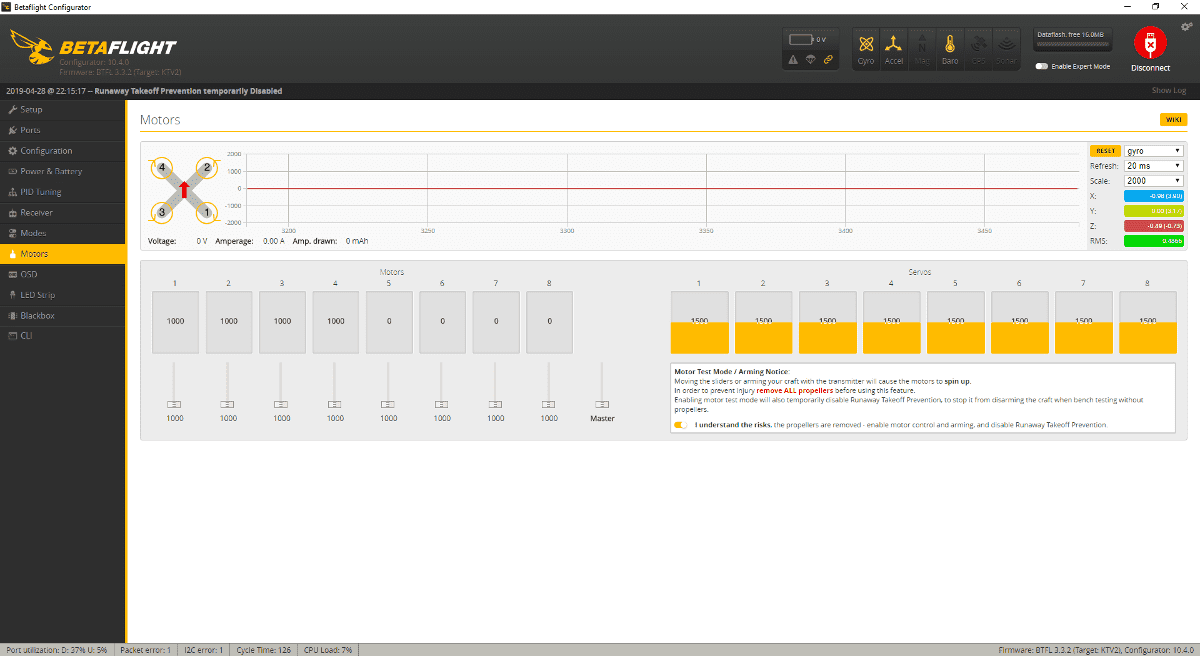Open the gear options in the top-right header
The width and height of the screenshot is (1200, 656).
coord(1186,26)
